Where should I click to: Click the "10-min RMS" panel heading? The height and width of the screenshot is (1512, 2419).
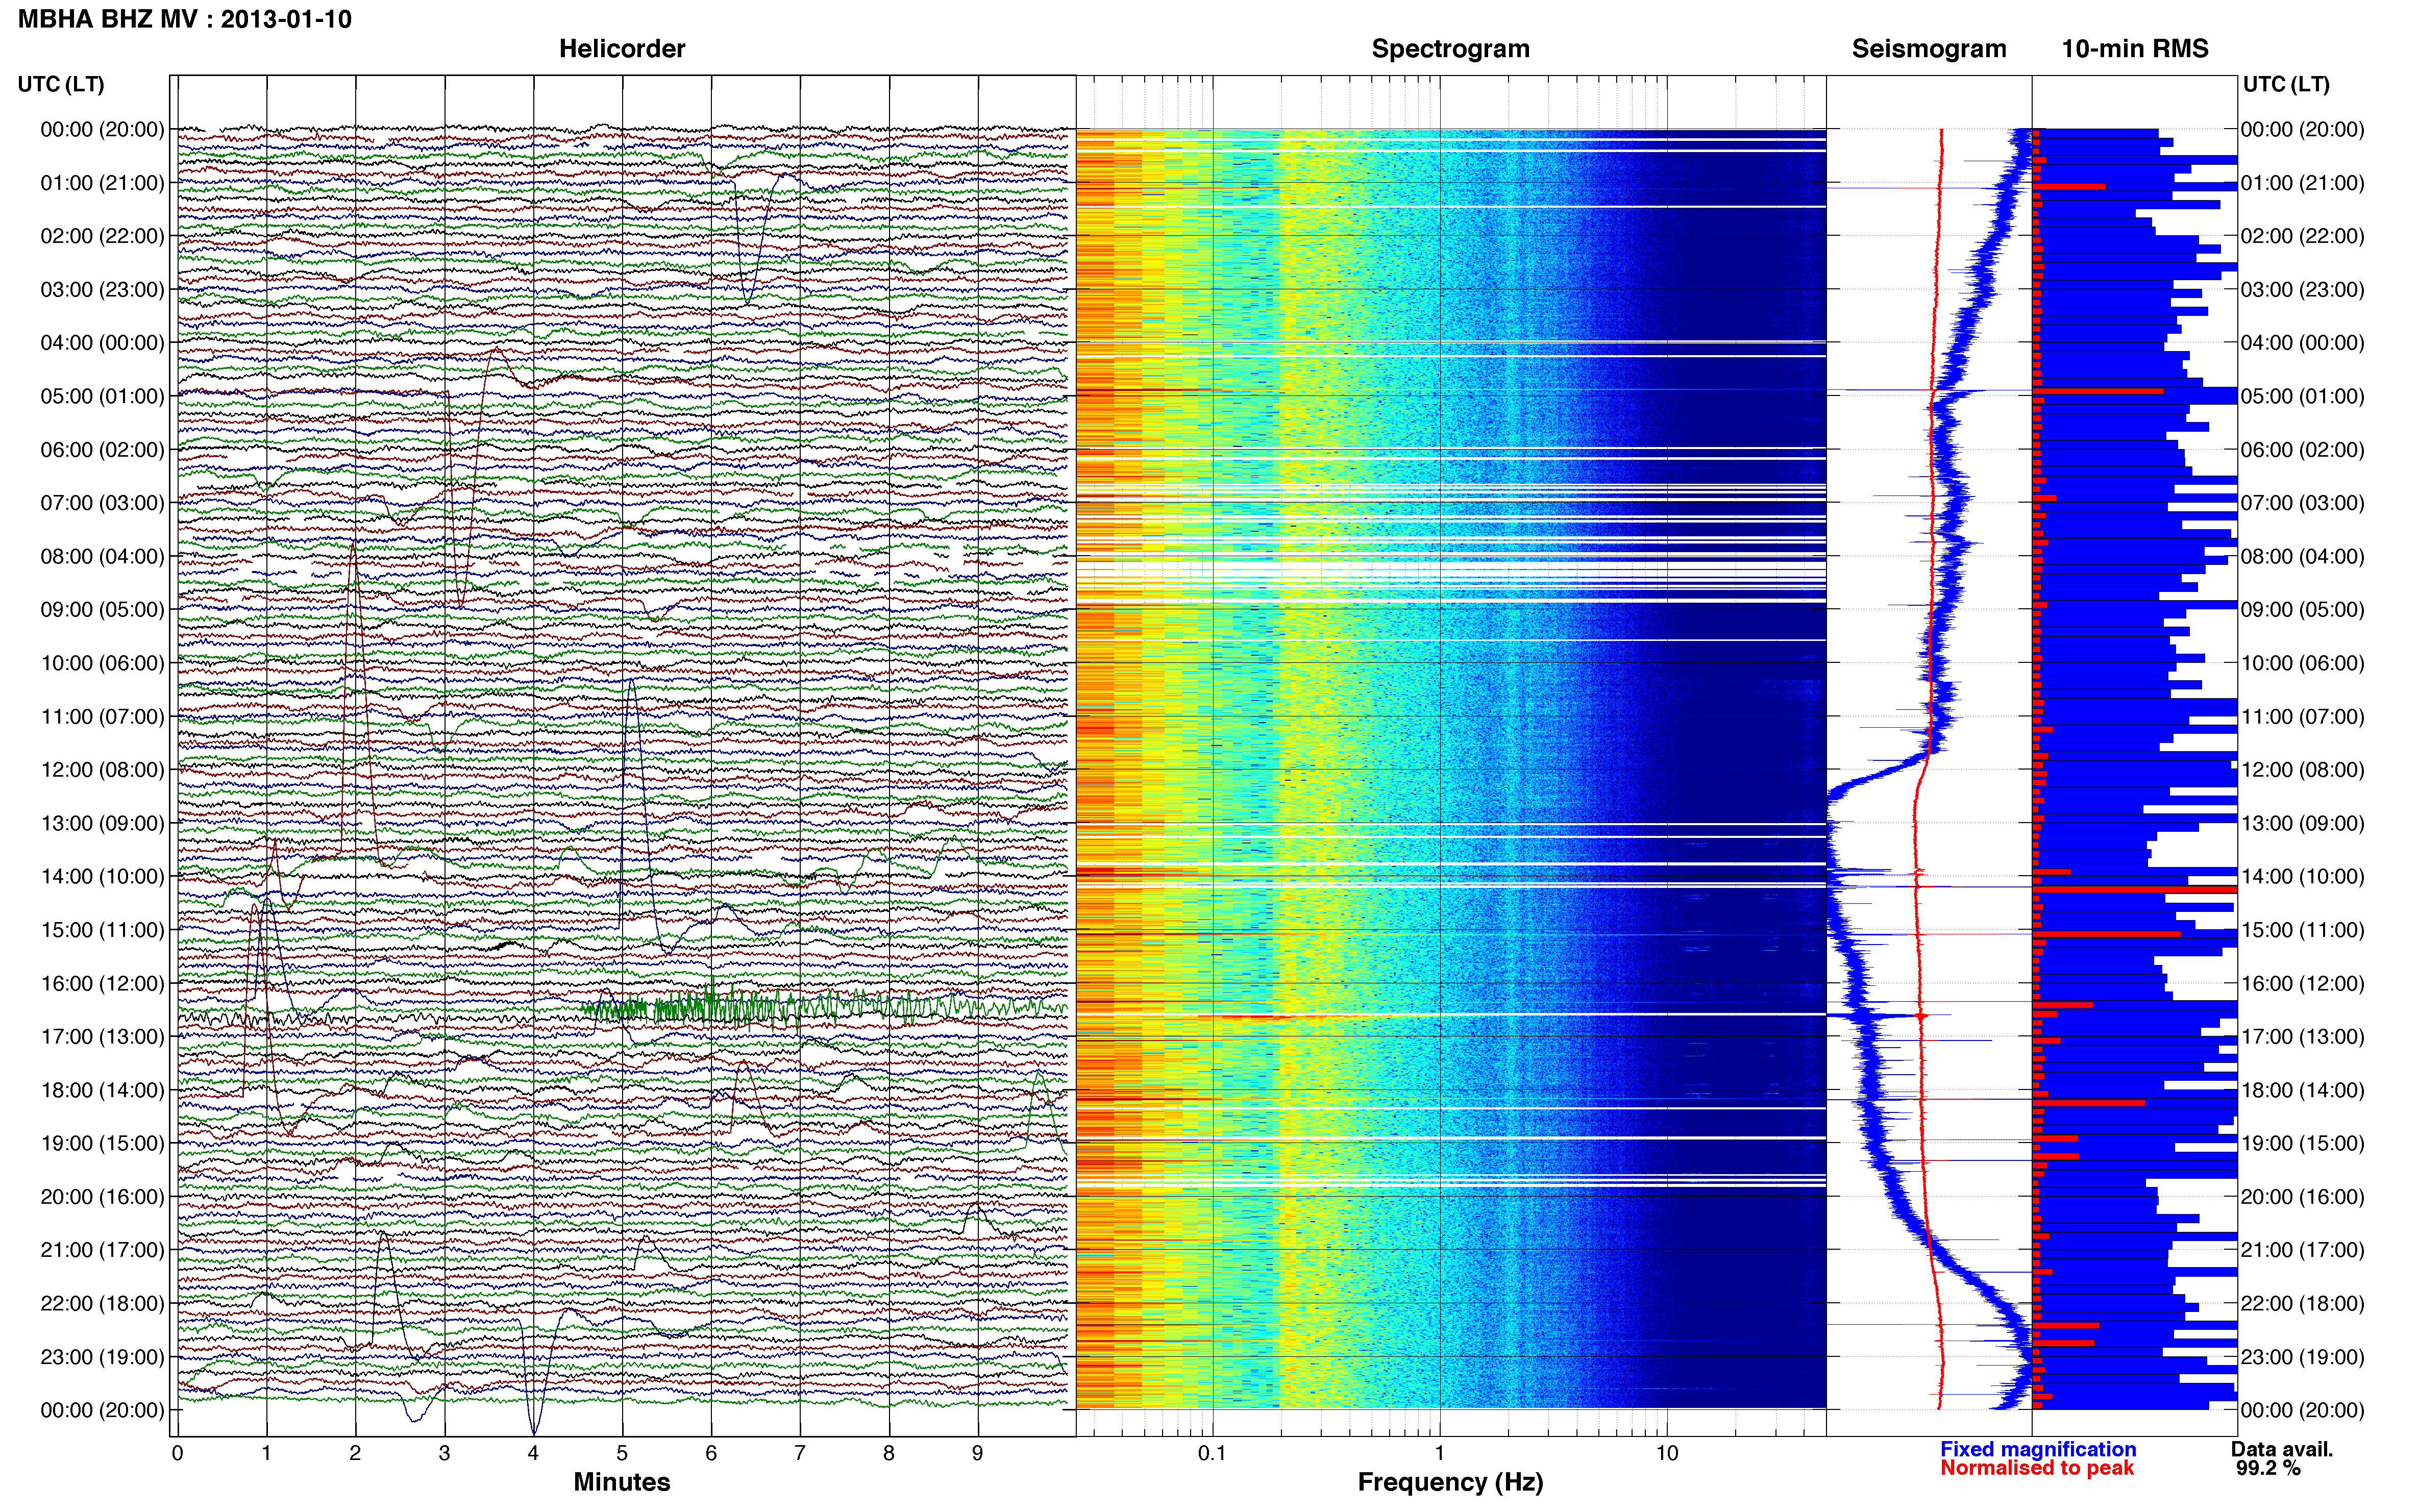click(2135, 48)
